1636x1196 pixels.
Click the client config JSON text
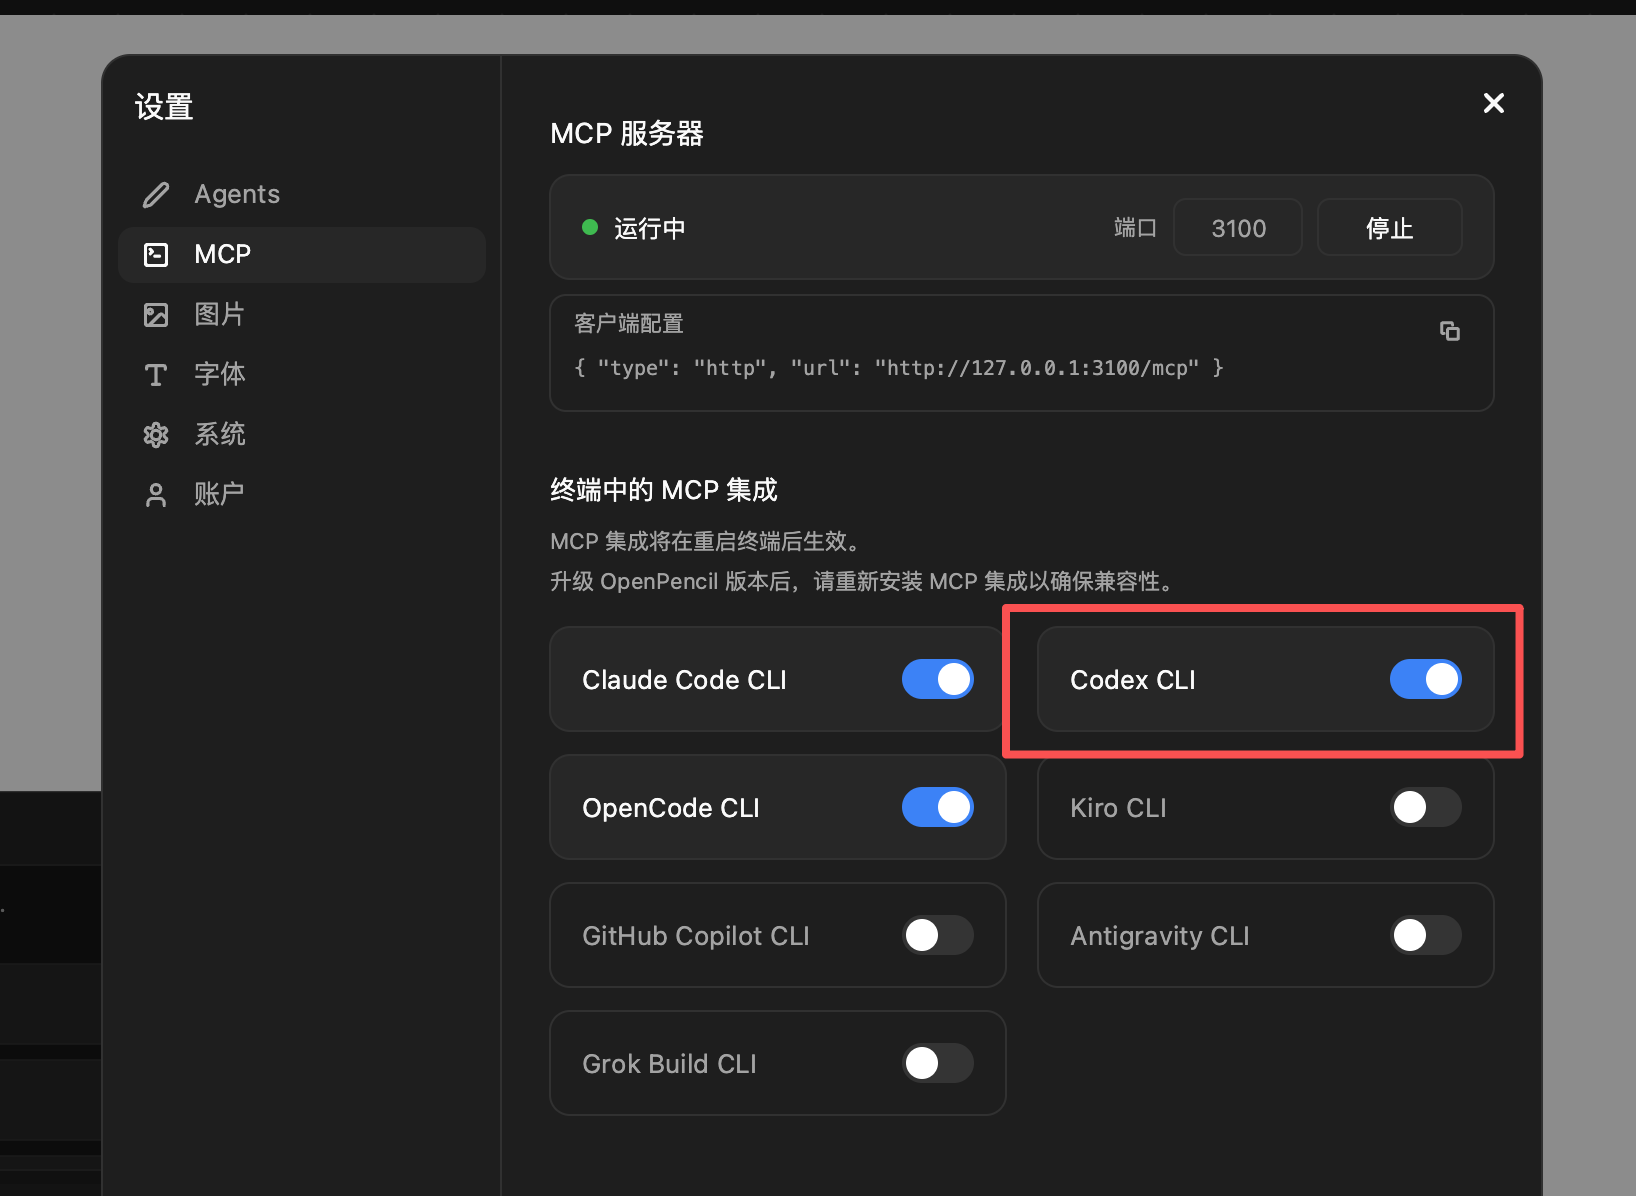(x=898, y=368)
